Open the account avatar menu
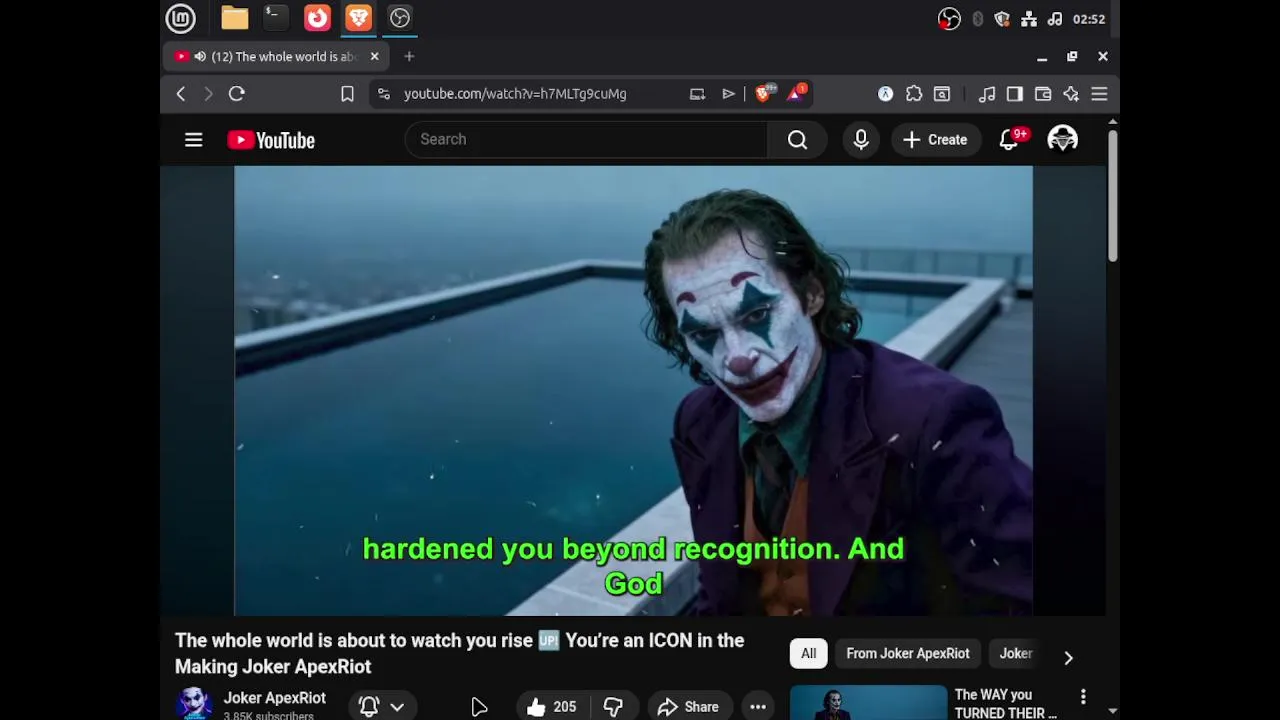This screenshot has width=1280, height=720. click(x=1062, y=140)
